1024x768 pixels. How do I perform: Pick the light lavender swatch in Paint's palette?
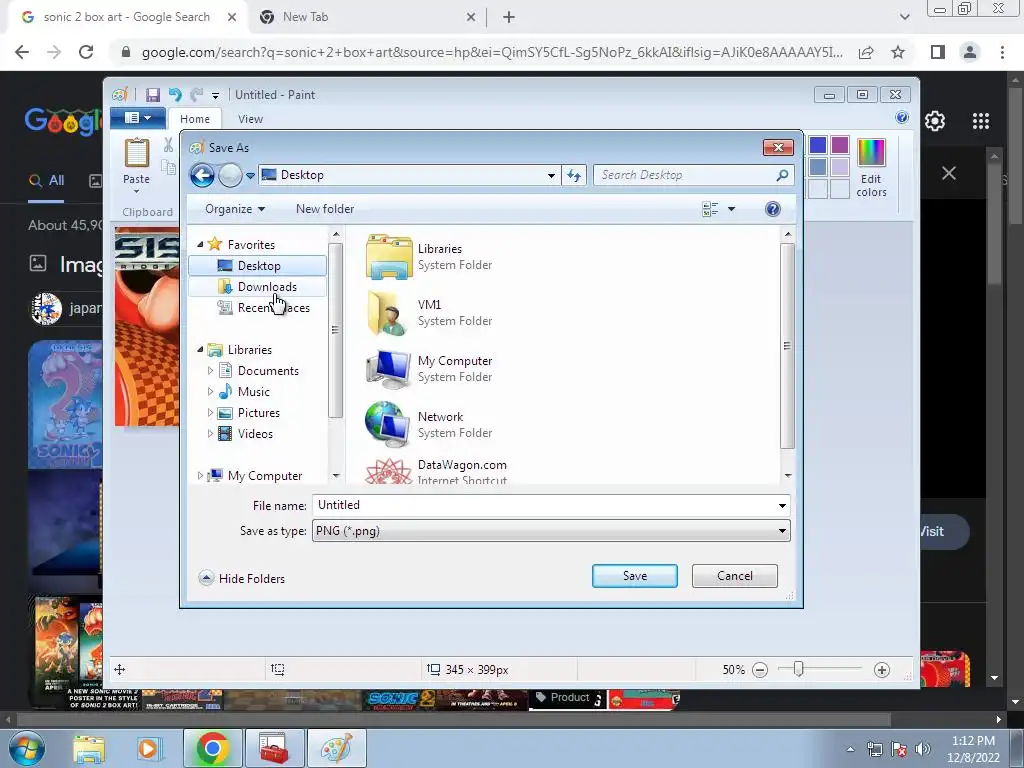[x=840, y=167]
